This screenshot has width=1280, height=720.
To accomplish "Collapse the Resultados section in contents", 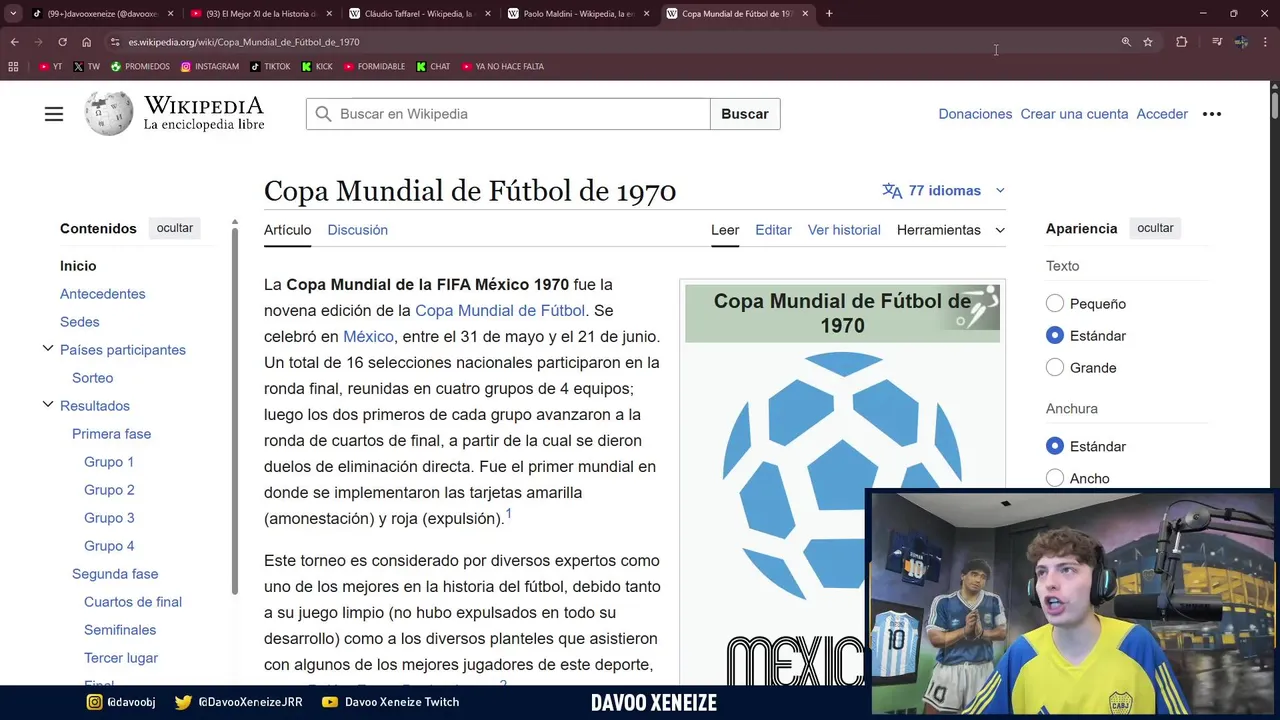I will tap(48, 405).
